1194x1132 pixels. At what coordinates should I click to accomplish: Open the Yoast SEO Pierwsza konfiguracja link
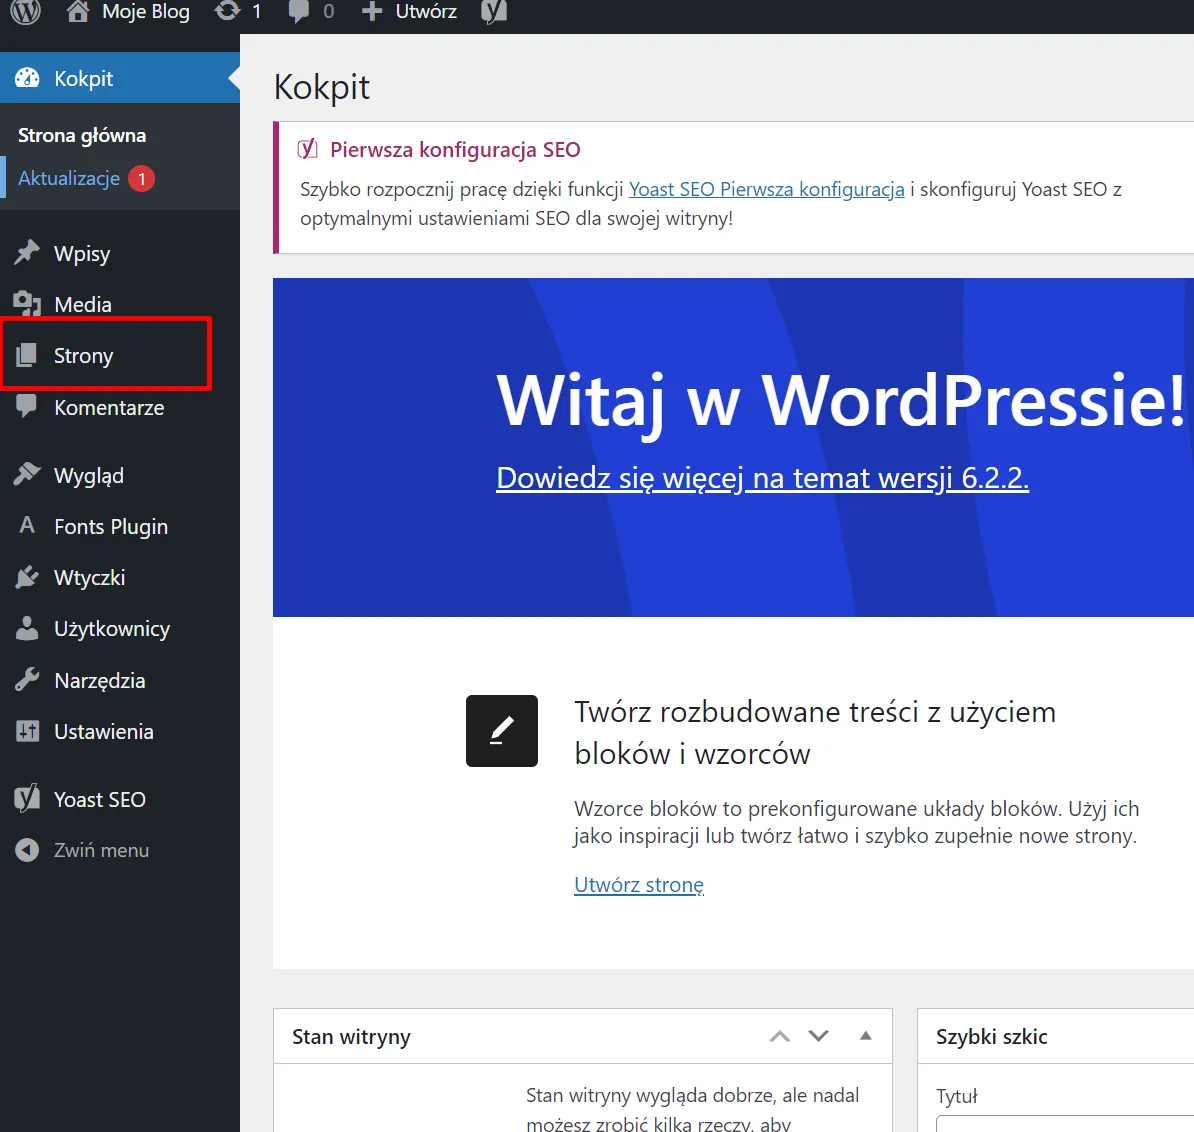(x=766, y=189)
